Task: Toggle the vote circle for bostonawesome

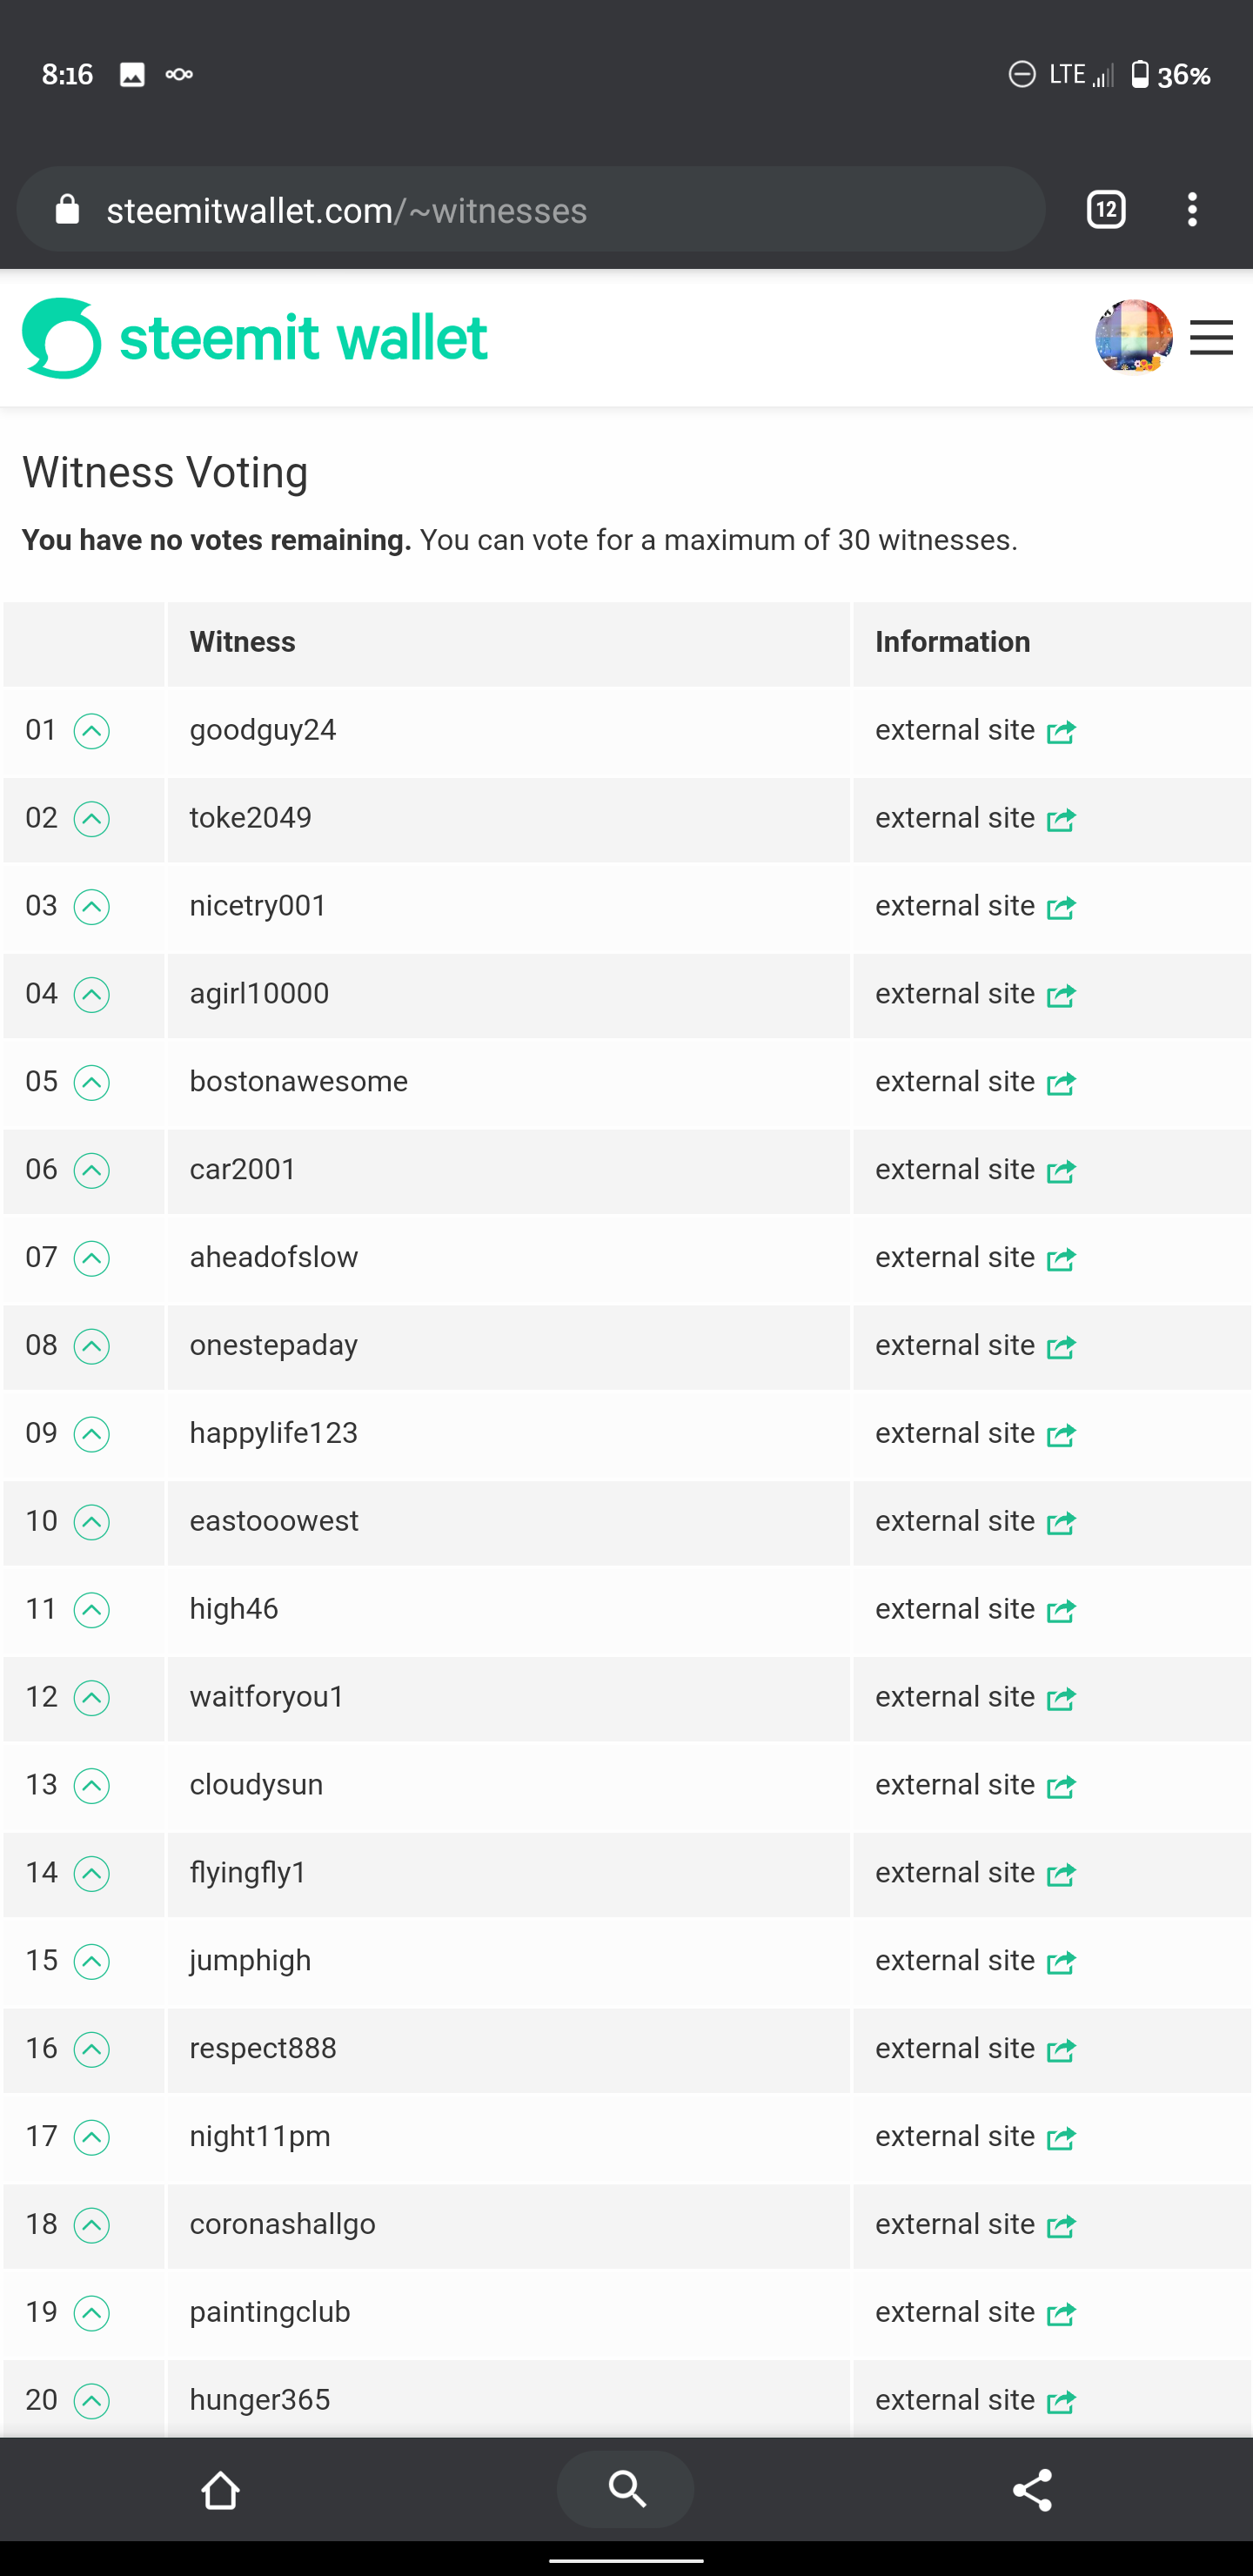Action: coord(91,1083)
